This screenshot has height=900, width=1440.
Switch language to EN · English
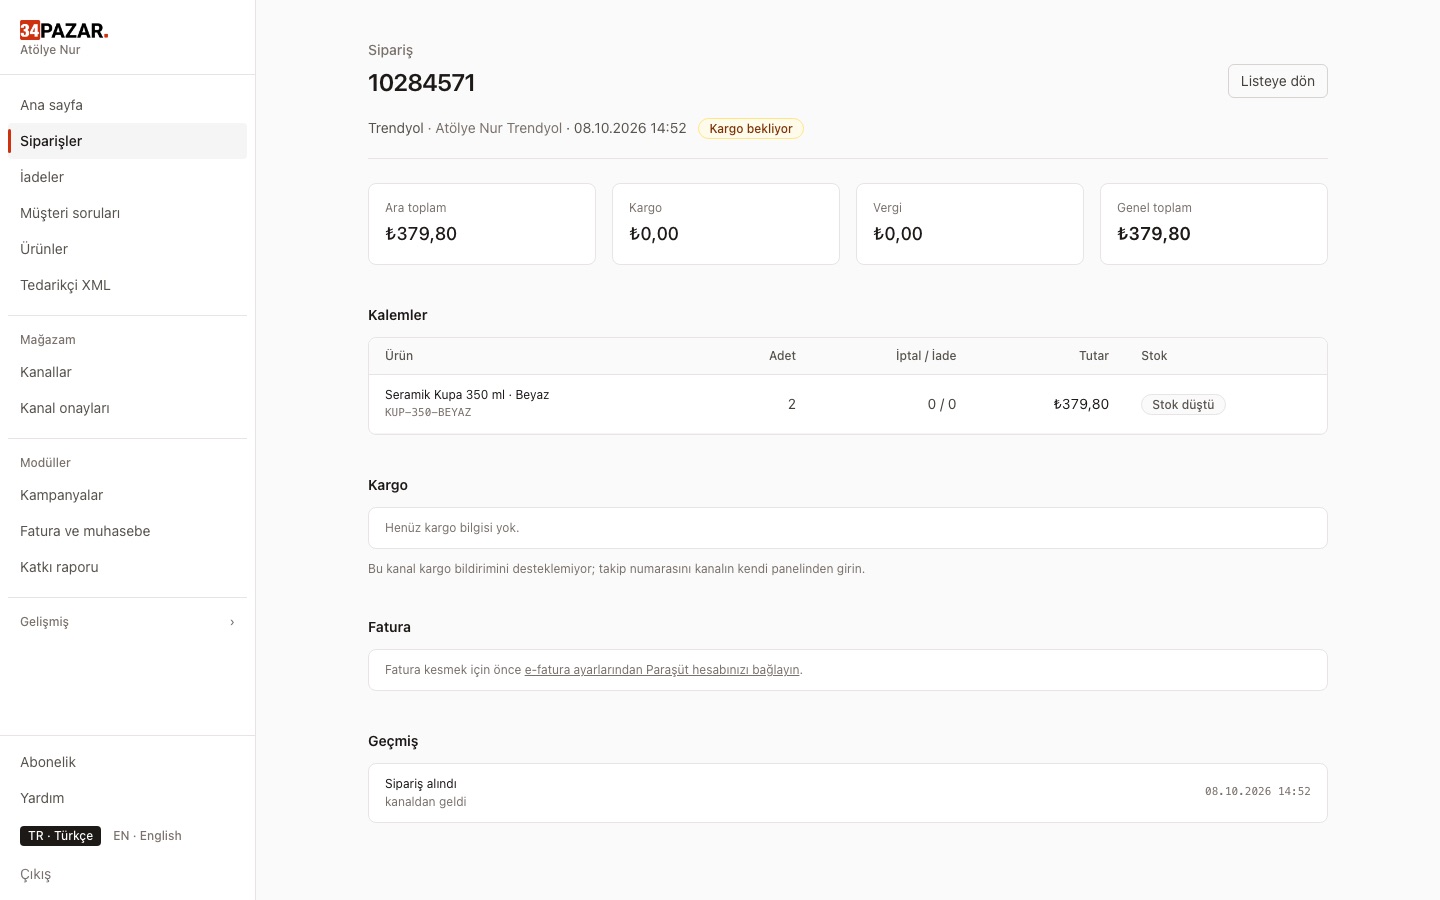coord(147,836)
